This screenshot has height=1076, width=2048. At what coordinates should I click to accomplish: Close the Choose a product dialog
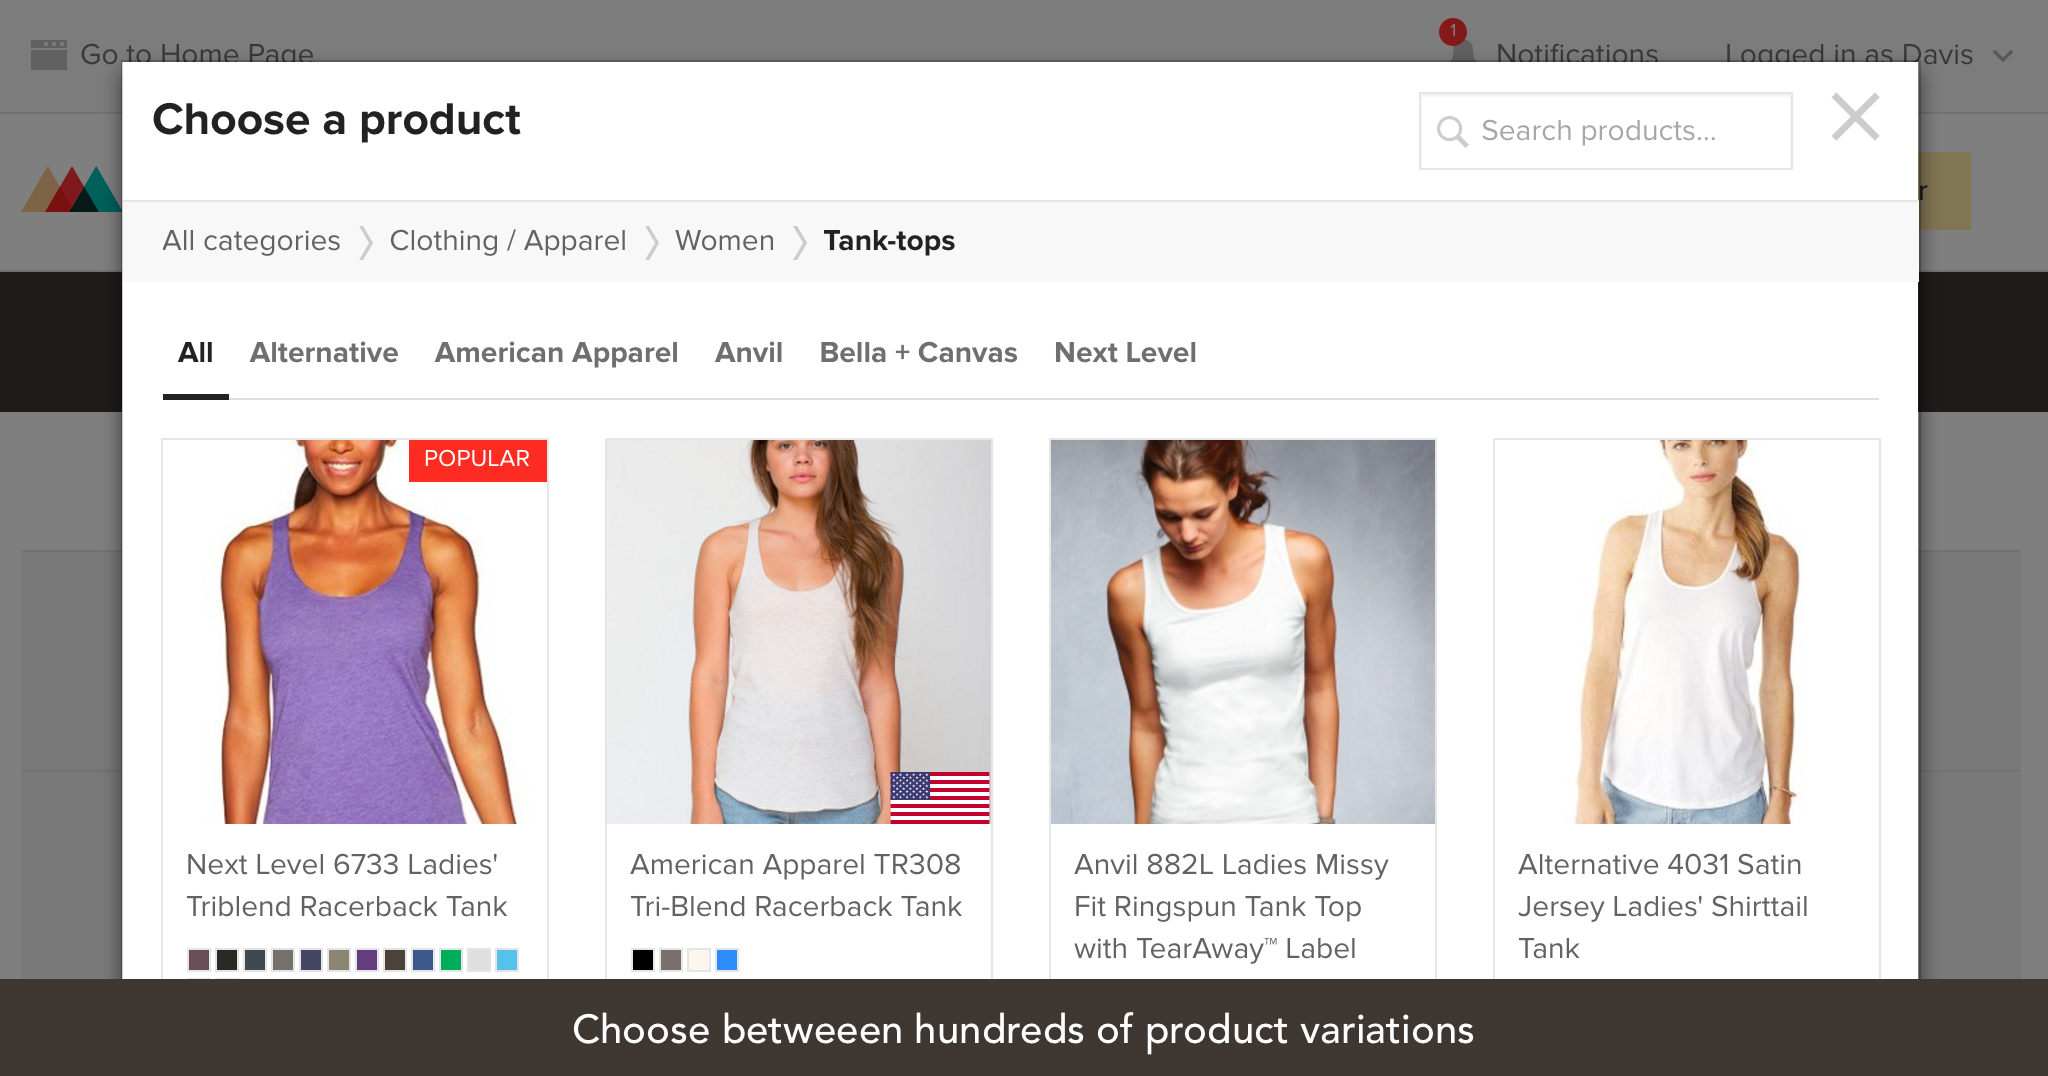pyautogui.click(x=1855, y=117)
